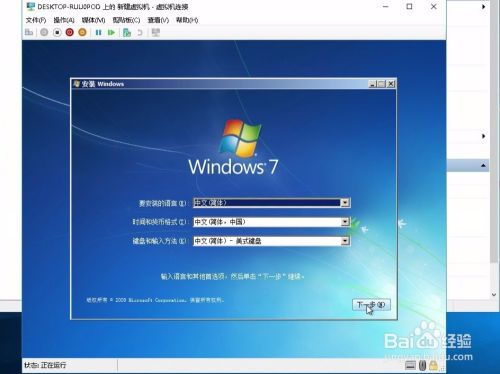Close the 安装 Windows setup dialog

(x=391, y=84)
